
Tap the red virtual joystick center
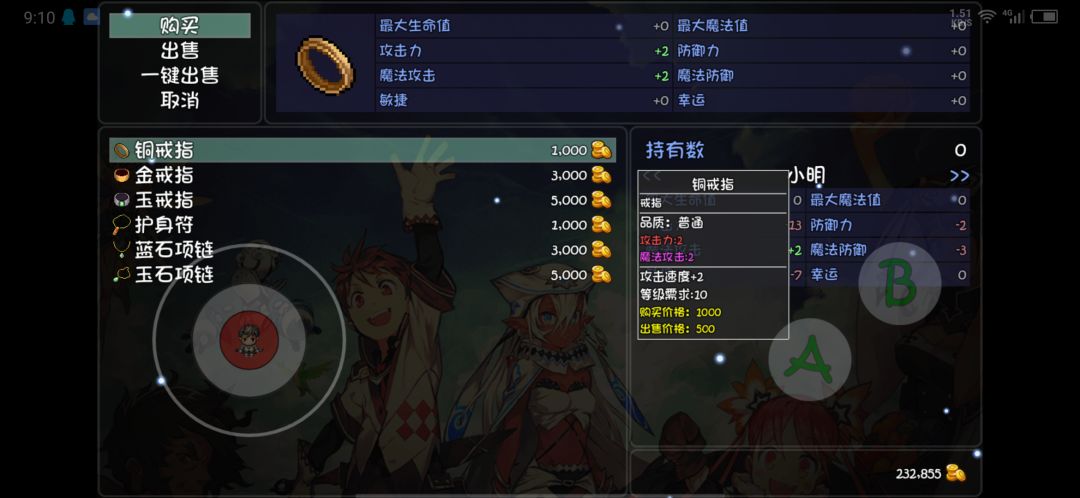(249, 340)
